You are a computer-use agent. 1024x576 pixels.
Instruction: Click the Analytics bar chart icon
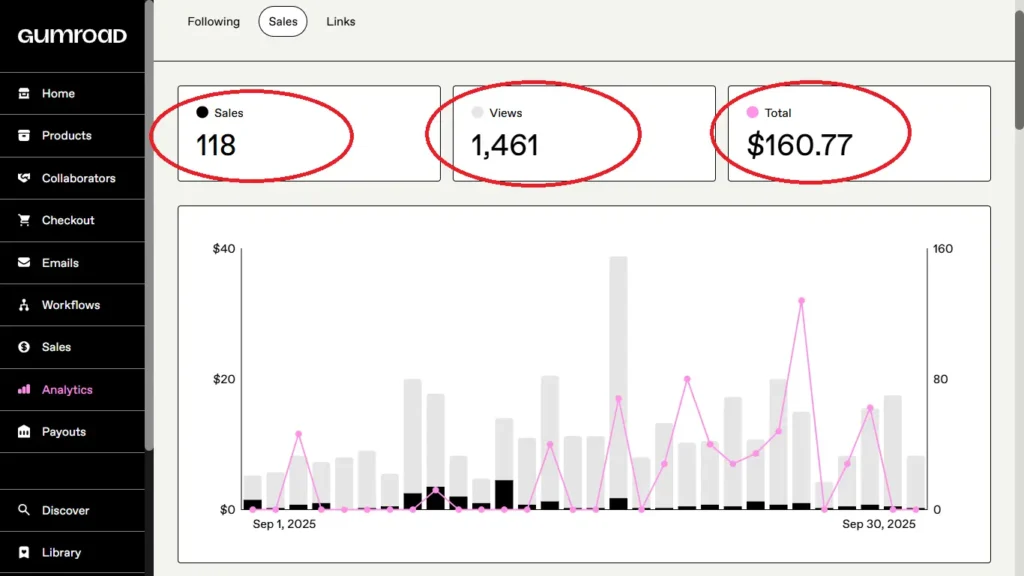coord(24,390)
